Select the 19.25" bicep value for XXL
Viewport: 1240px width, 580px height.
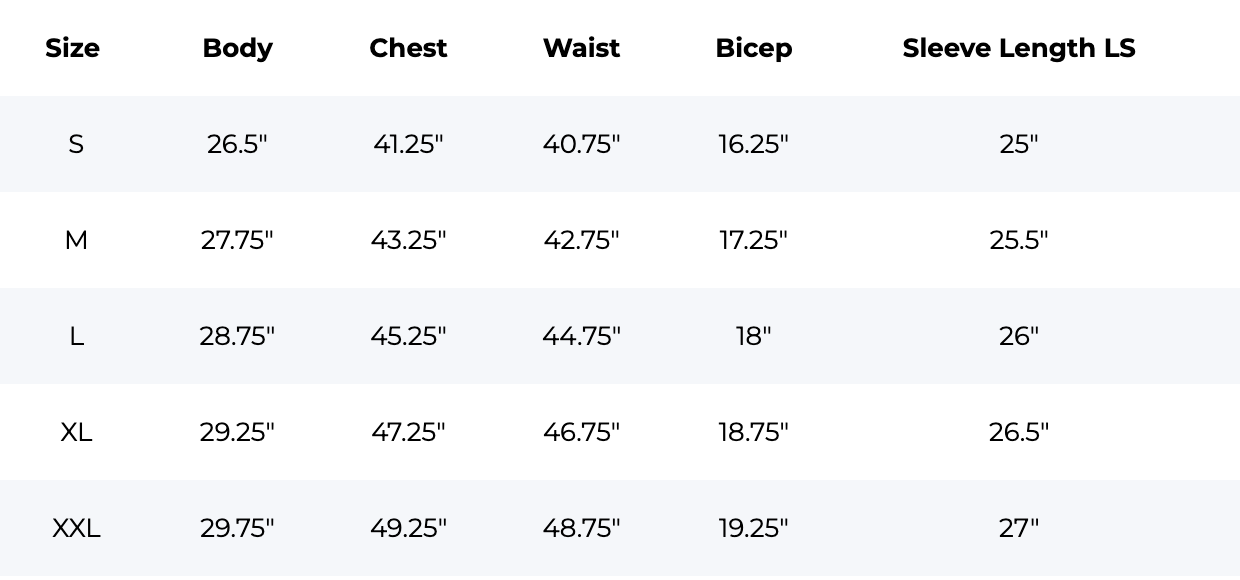[753, 528]
